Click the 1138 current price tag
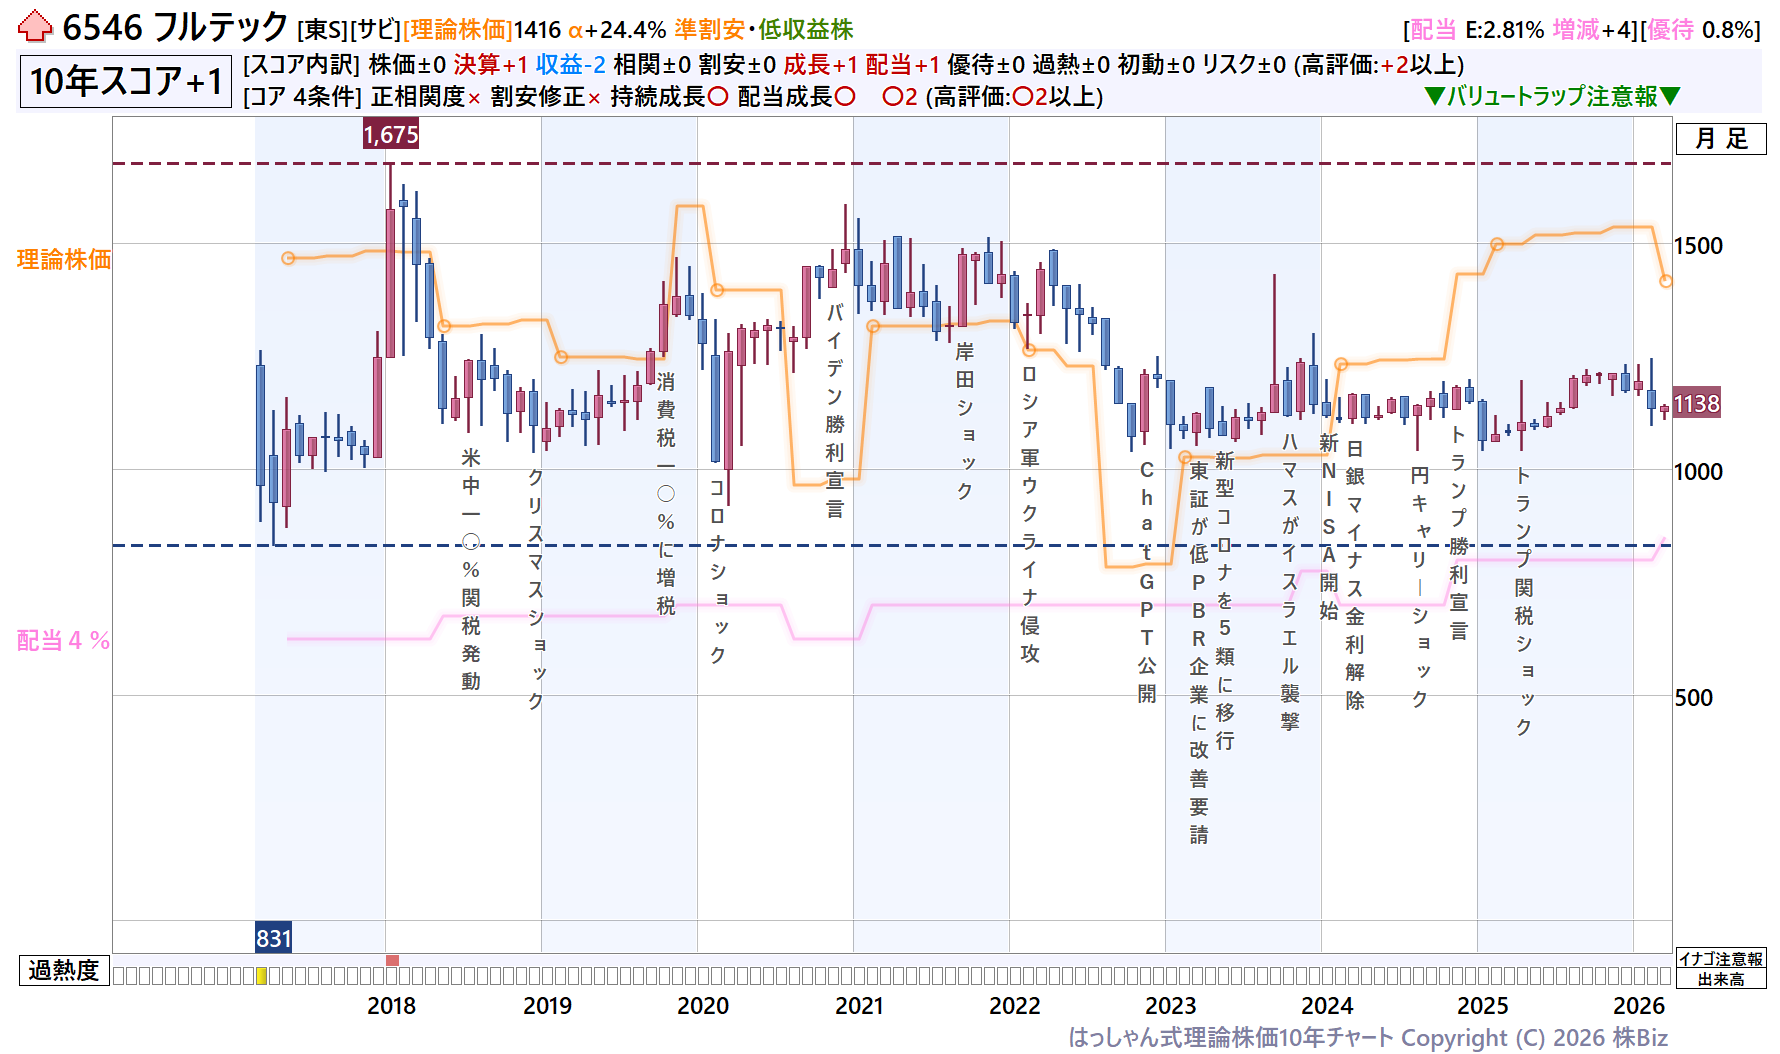This screenshot has height=1054, width=1780. tap(1696, 403)
